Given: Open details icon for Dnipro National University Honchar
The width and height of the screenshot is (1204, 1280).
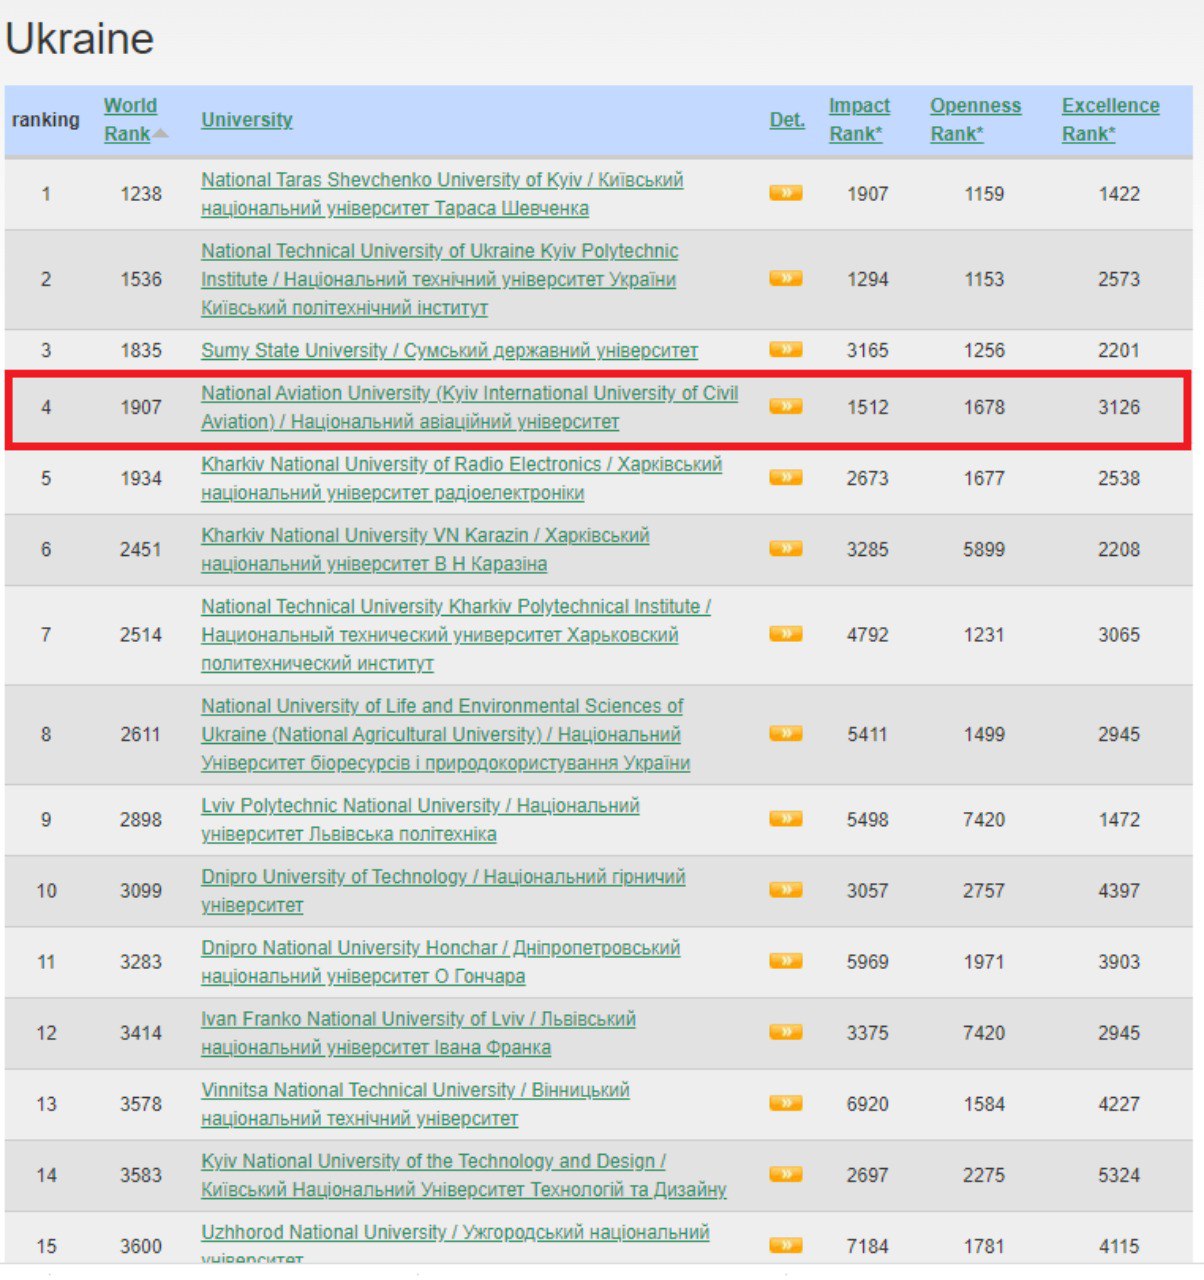Looking at the screenshot, I should [786, 960].
